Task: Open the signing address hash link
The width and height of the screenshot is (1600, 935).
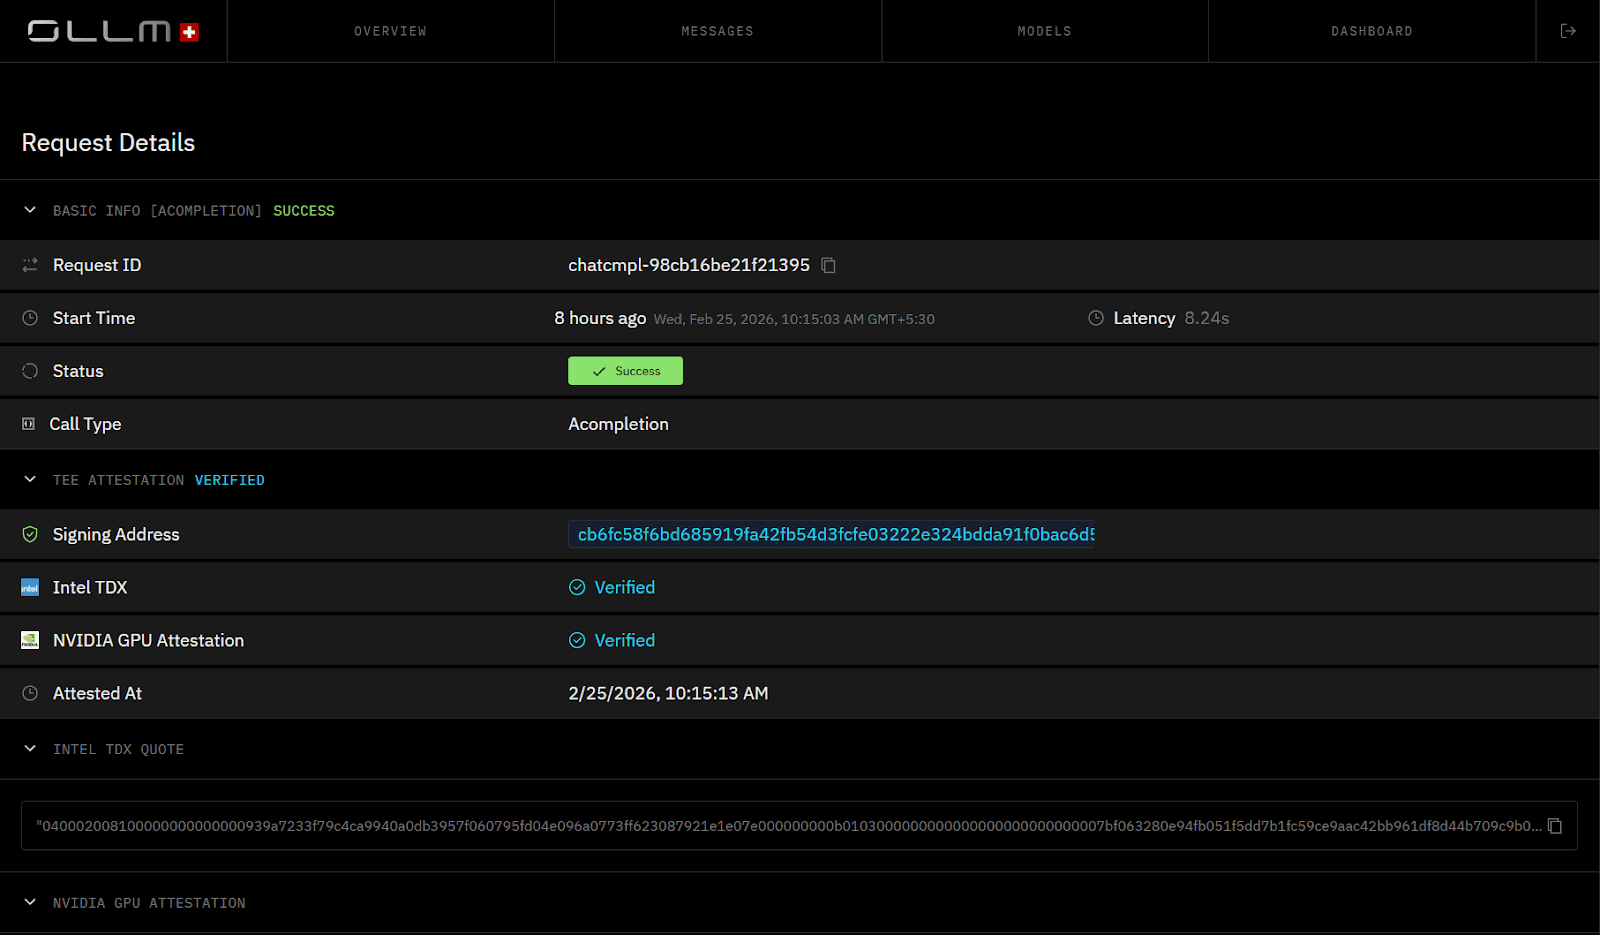Action: 831,534
